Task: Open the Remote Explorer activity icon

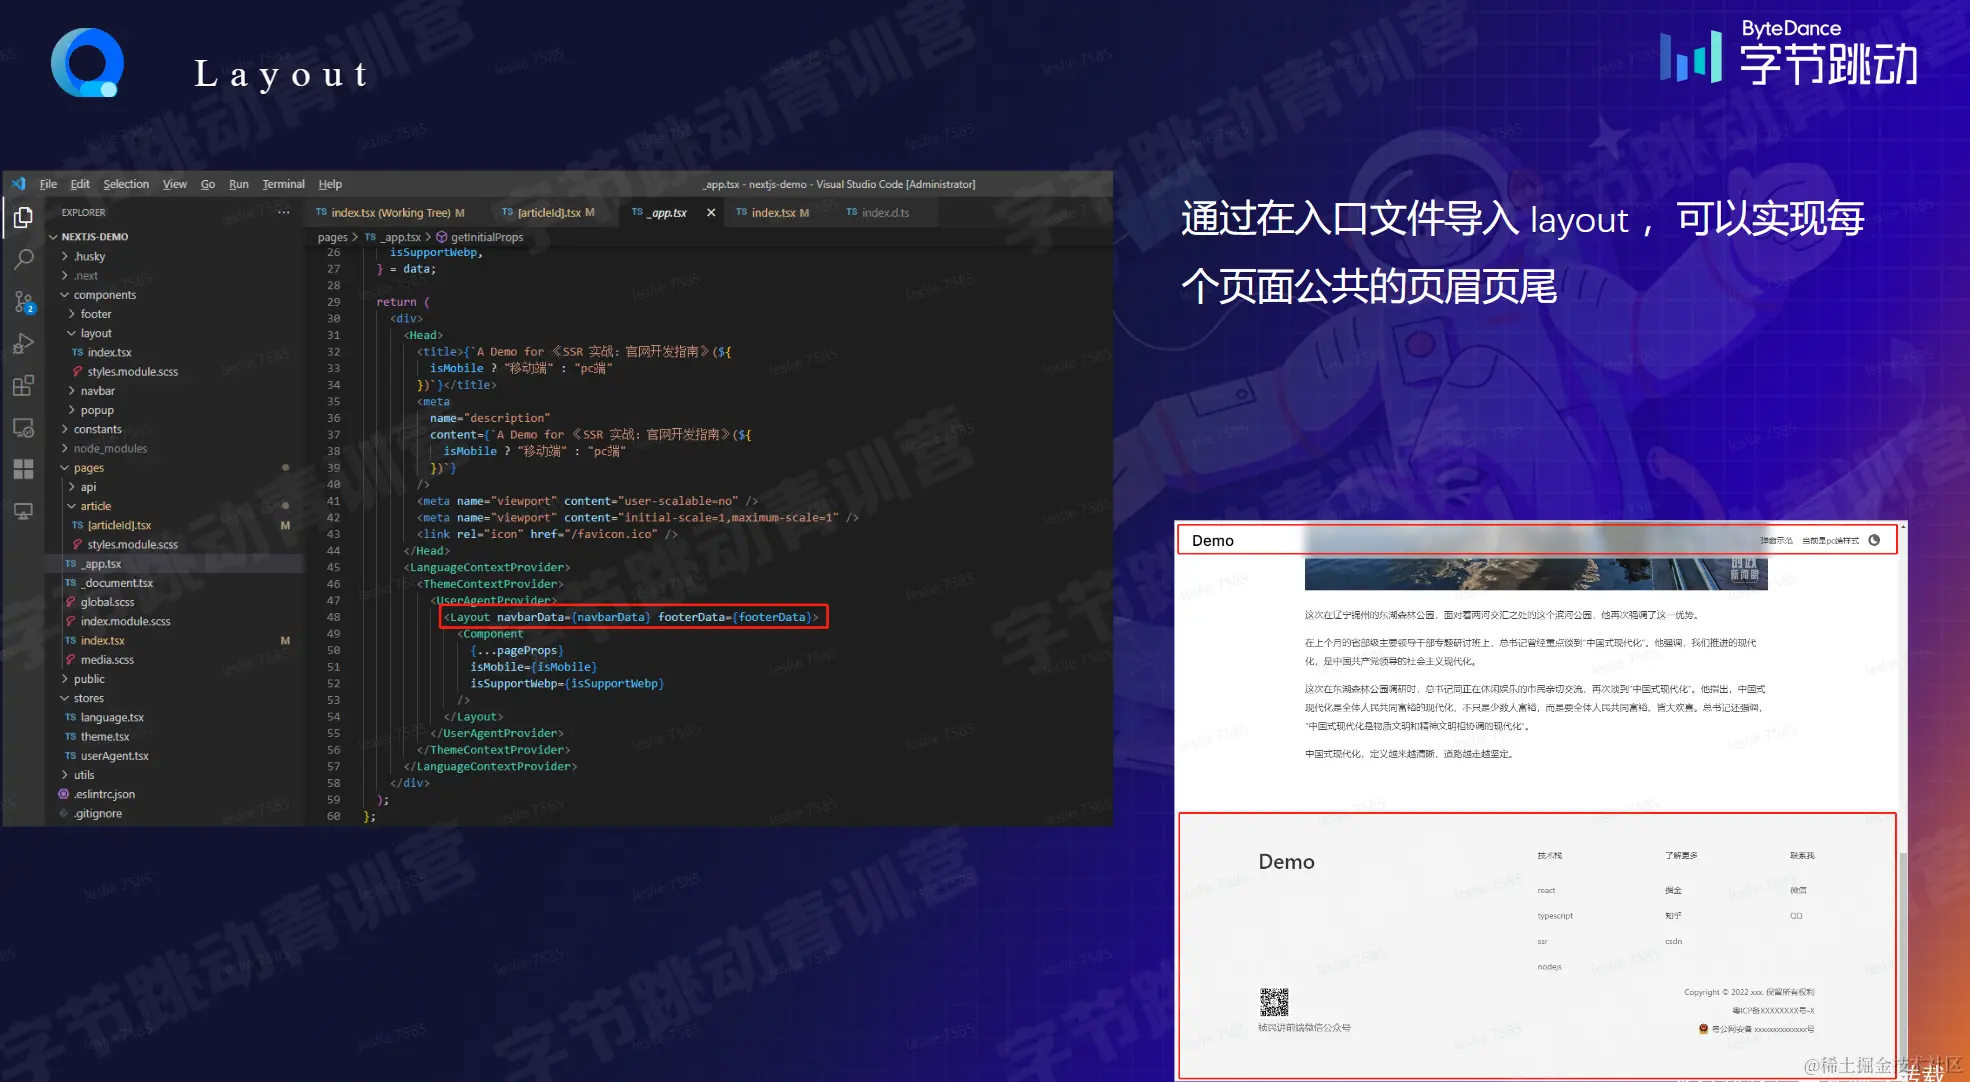Action: [23, 428]
